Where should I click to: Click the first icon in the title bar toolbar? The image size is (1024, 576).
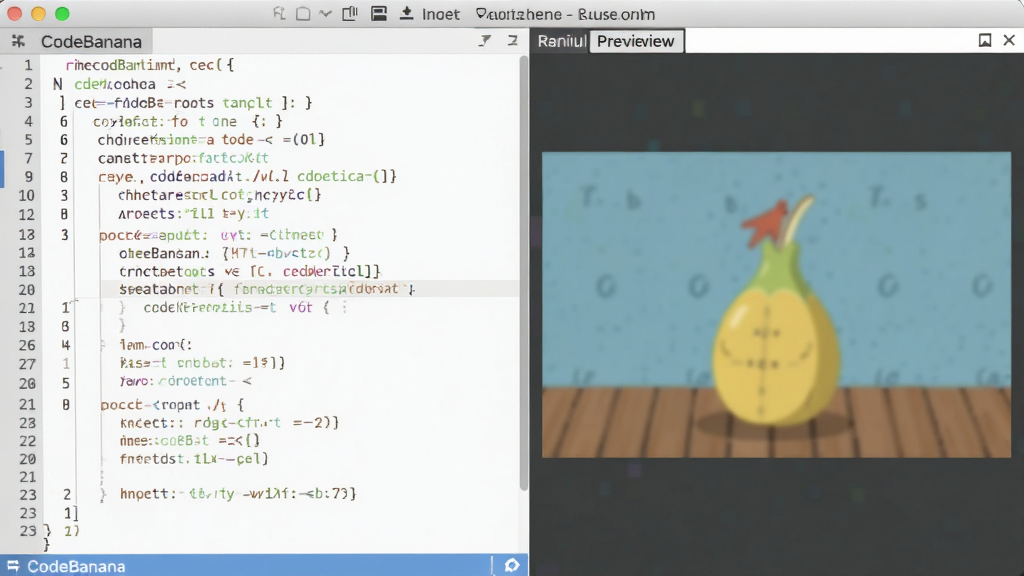pyautogui.click(x=279, y=14)
